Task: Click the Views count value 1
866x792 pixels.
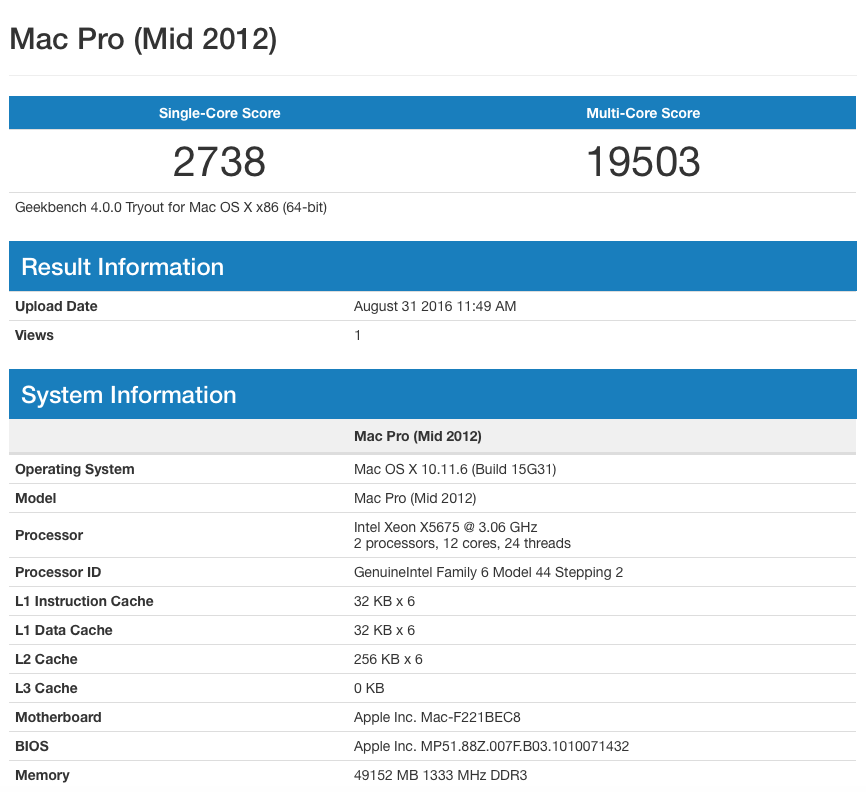Action: click(x=357, y=335)
